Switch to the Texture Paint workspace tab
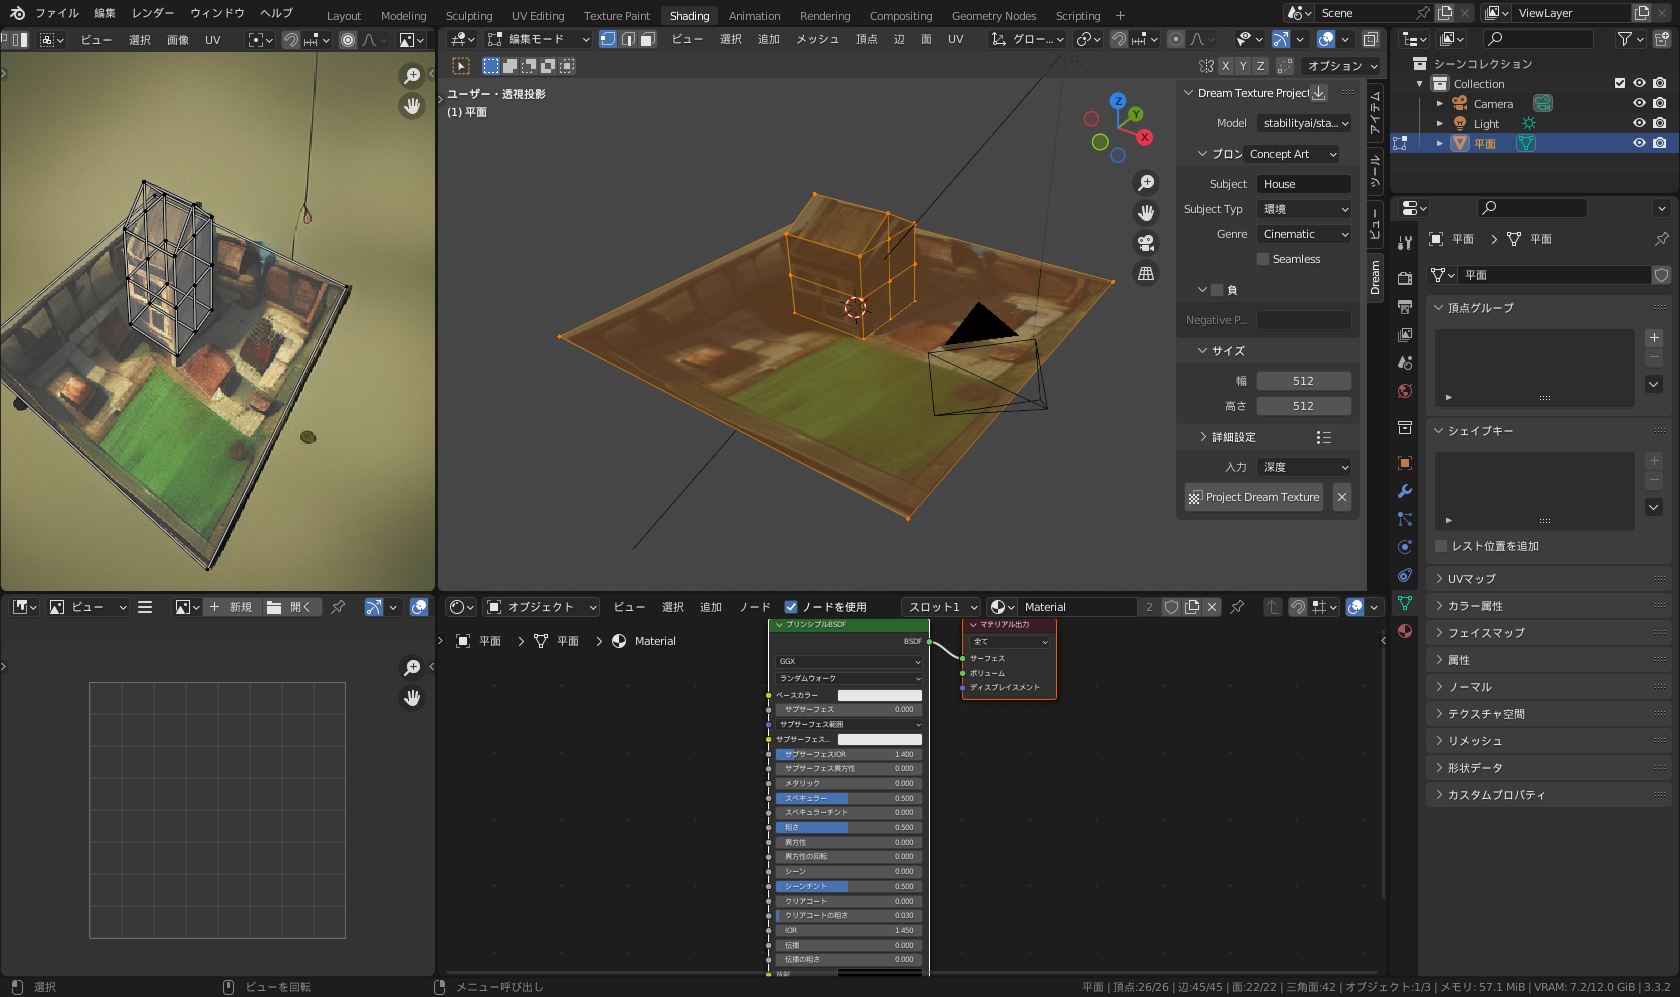Image resolution: width=1680 pixels, height=997 pixels. 616,15
